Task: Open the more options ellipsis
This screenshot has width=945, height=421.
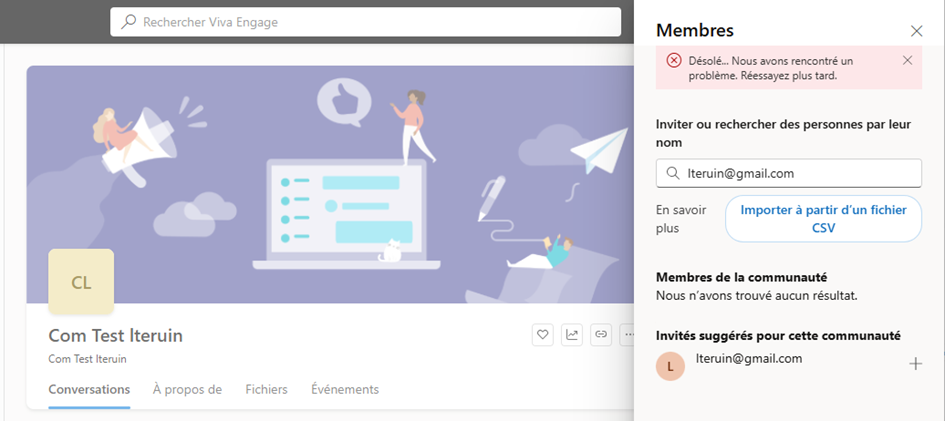Action: (627, 335)
